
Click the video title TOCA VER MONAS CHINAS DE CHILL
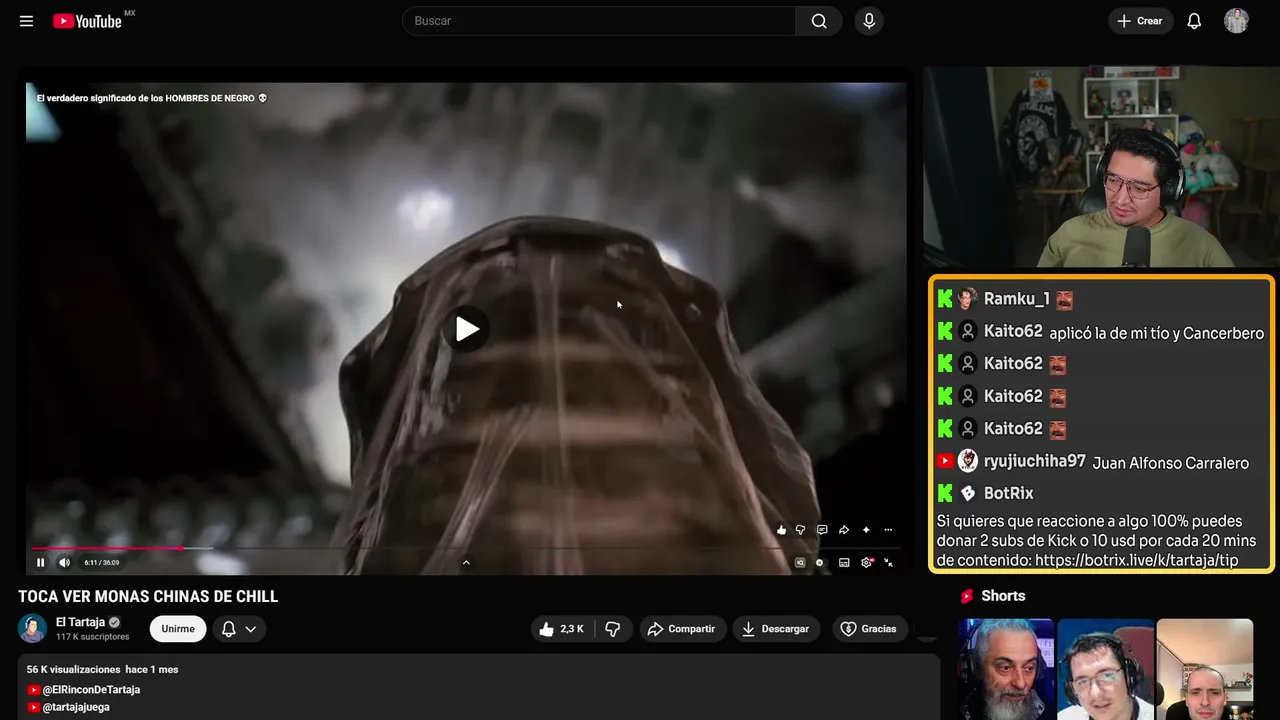[148, 597]
